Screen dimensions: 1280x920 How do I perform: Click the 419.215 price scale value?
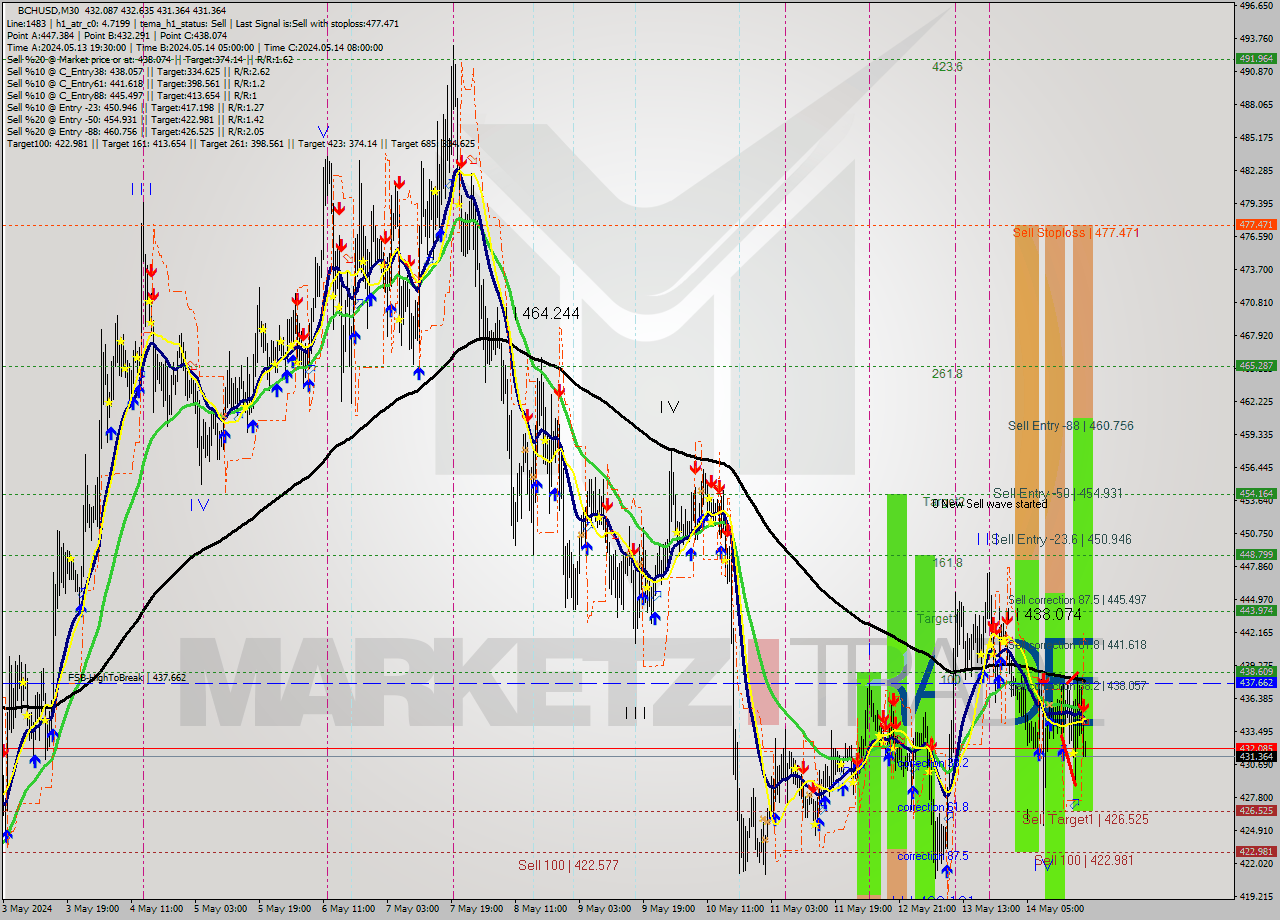pyautogui.click(x=1256, y=895)
